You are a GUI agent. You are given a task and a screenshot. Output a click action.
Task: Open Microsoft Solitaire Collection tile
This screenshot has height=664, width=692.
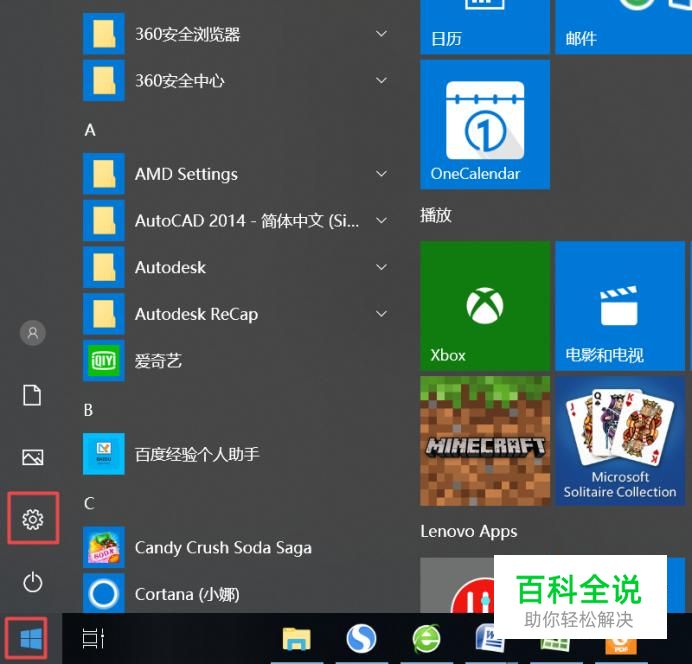(620, 441)
